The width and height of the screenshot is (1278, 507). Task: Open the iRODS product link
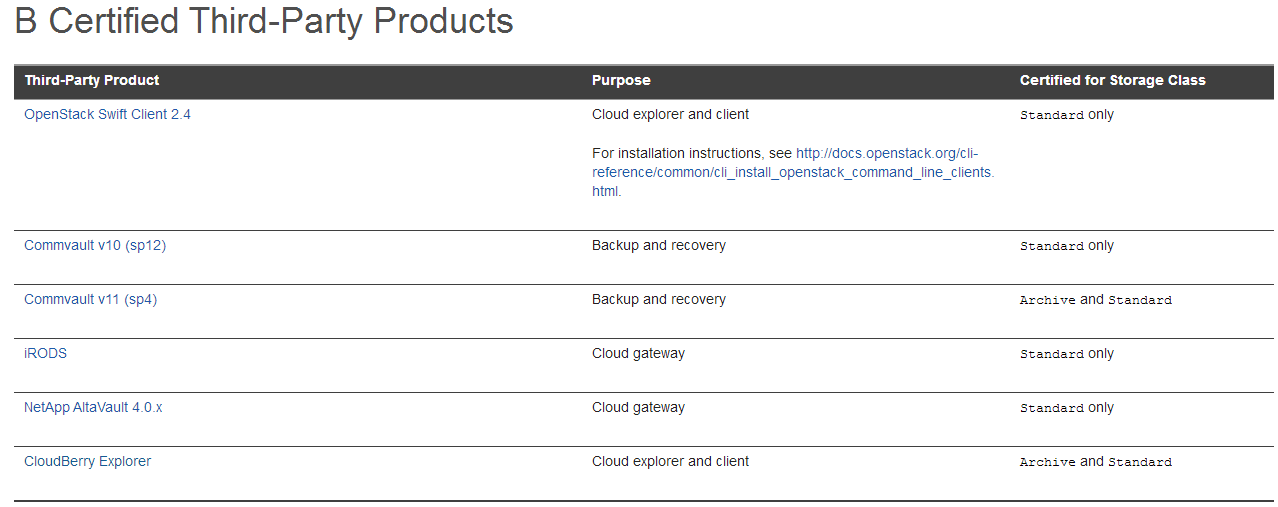click(x=45, y=353)
